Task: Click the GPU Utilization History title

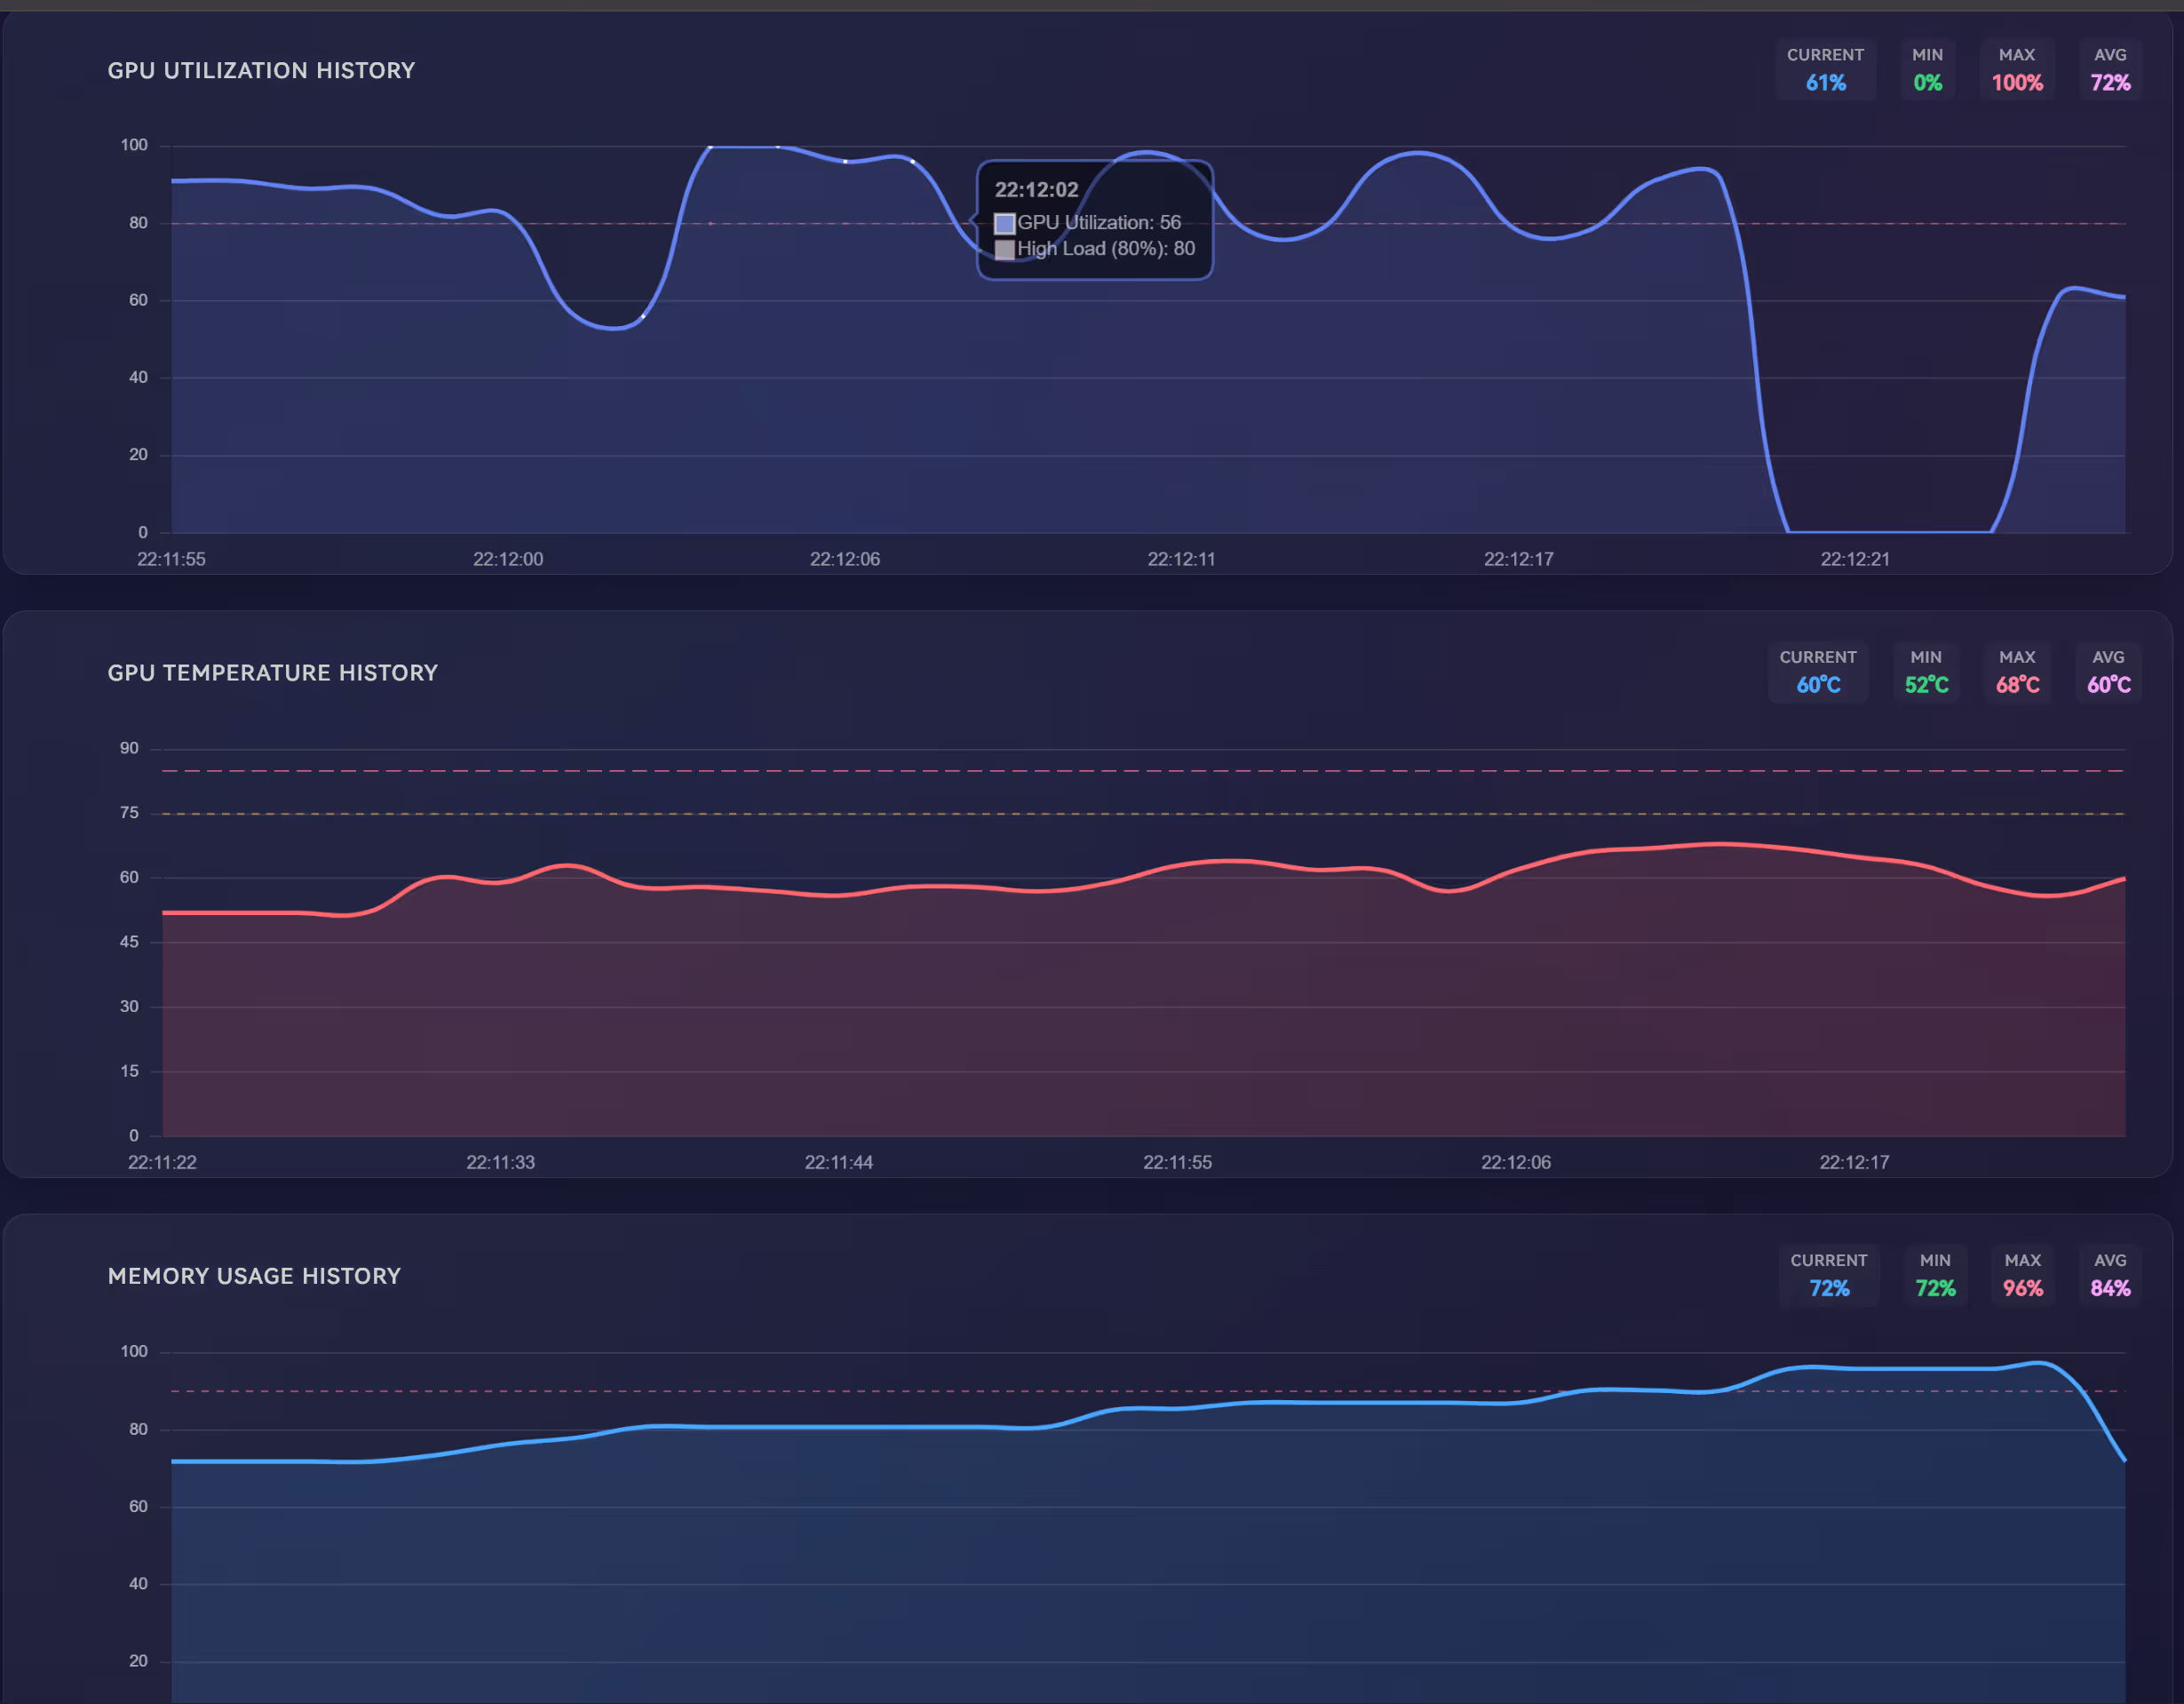Action: coord(261,71)
